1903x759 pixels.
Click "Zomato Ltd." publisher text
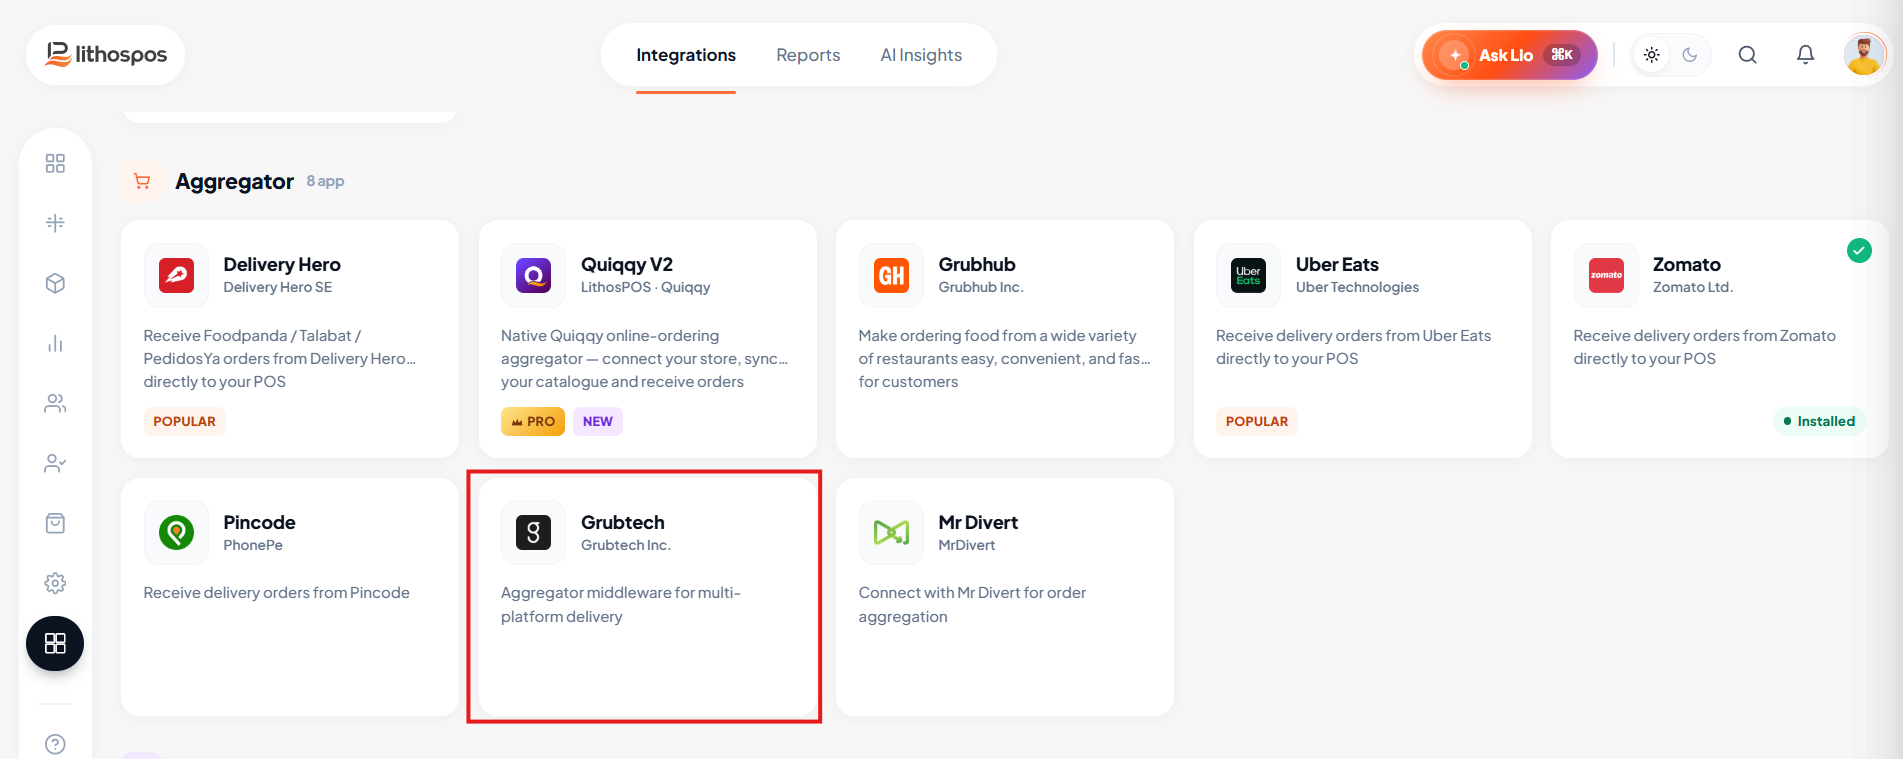1693,287
